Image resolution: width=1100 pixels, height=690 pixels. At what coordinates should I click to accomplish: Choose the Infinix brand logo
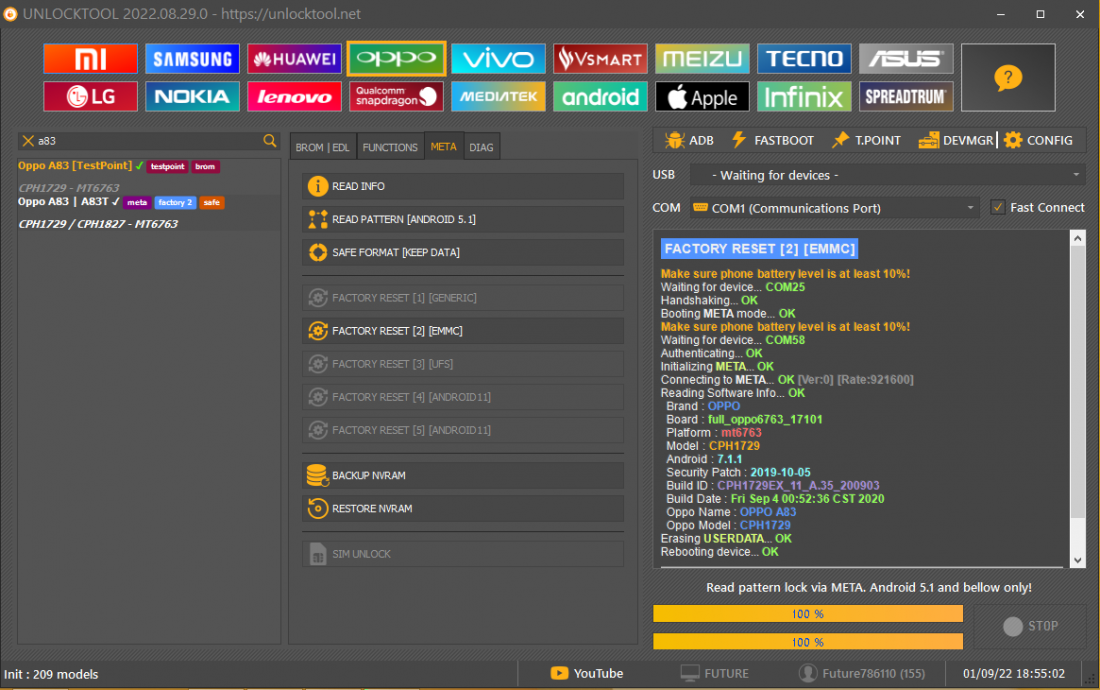tap(804, 97)
